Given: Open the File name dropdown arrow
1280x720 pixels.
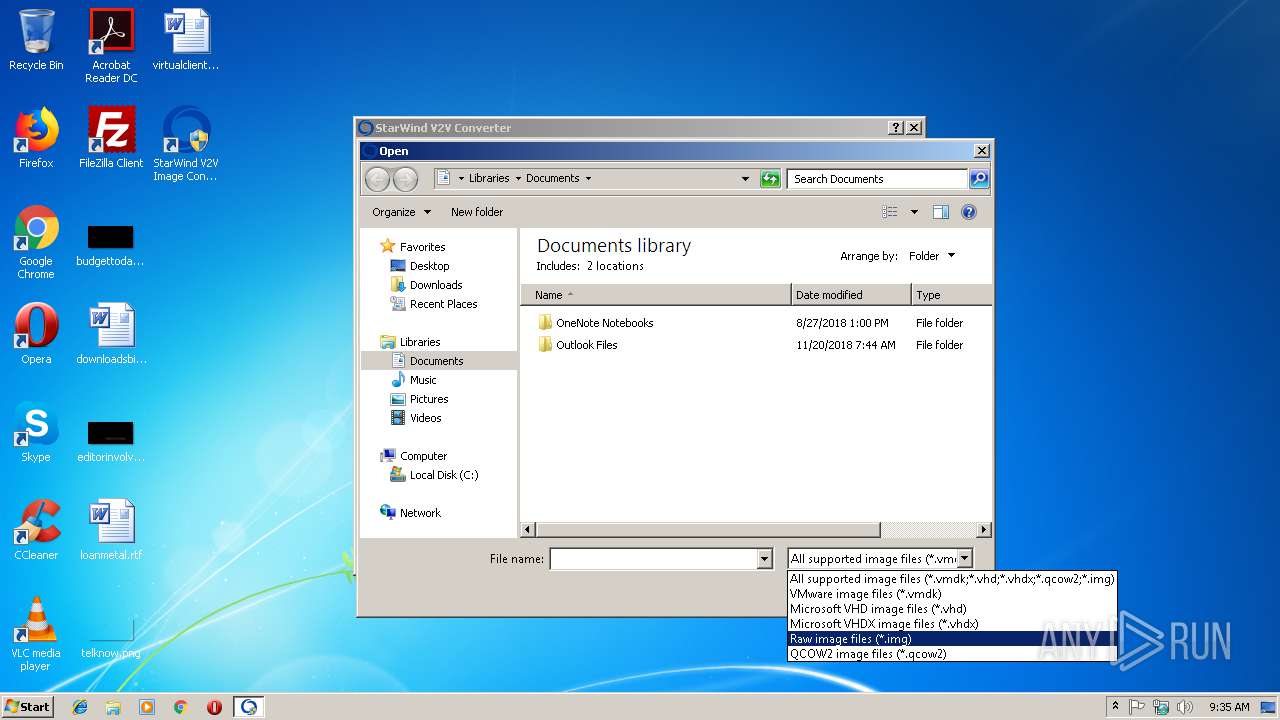Looking at the screenshot, I should click(x=765, y=559).
